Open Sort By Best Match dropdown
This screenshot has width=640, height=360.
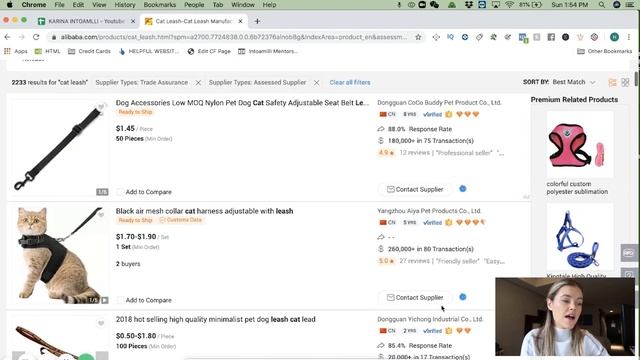pos(573,82)
